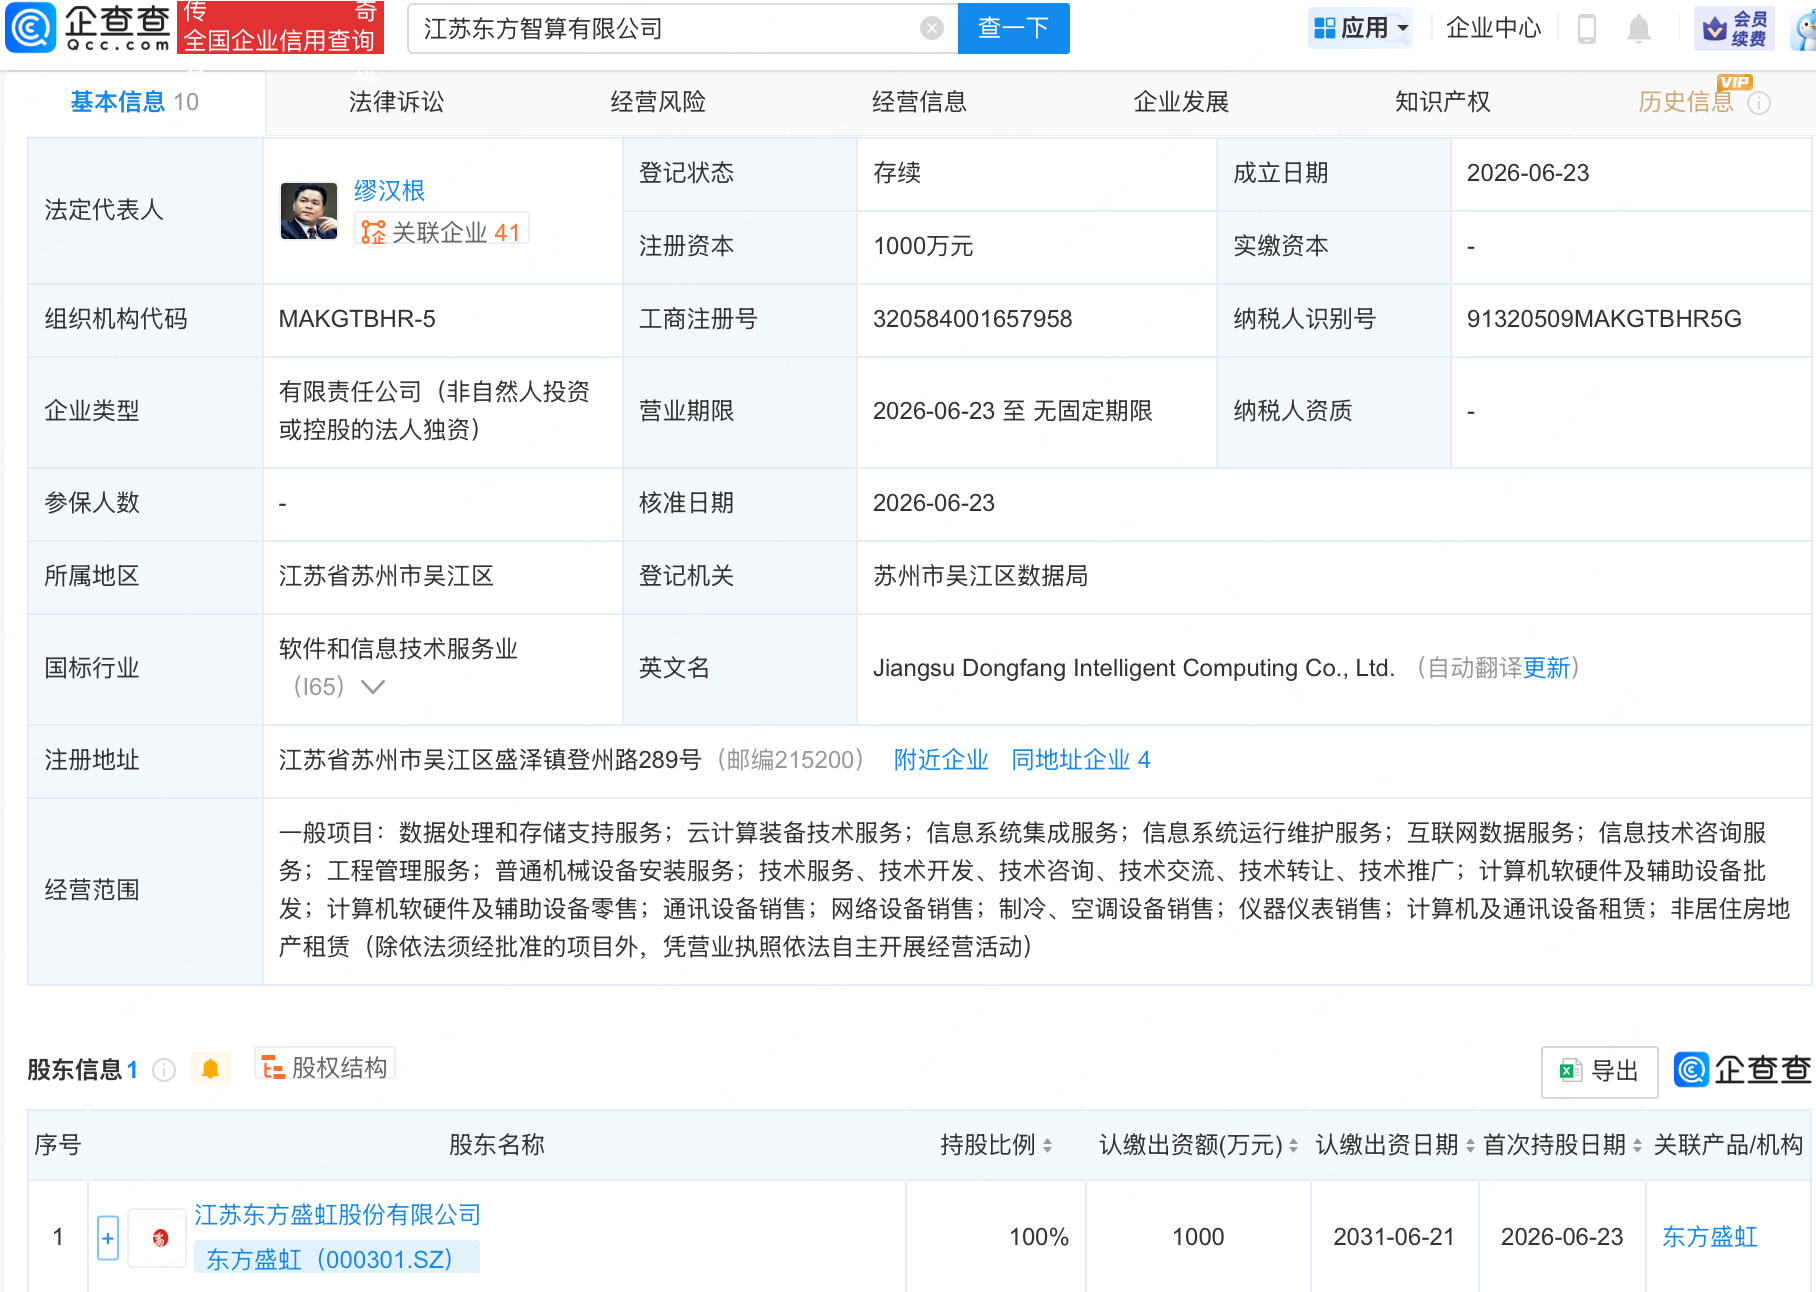Switch to the 基本信息 tab
Screen dimensions: 1816x1292
coord(135,102)
